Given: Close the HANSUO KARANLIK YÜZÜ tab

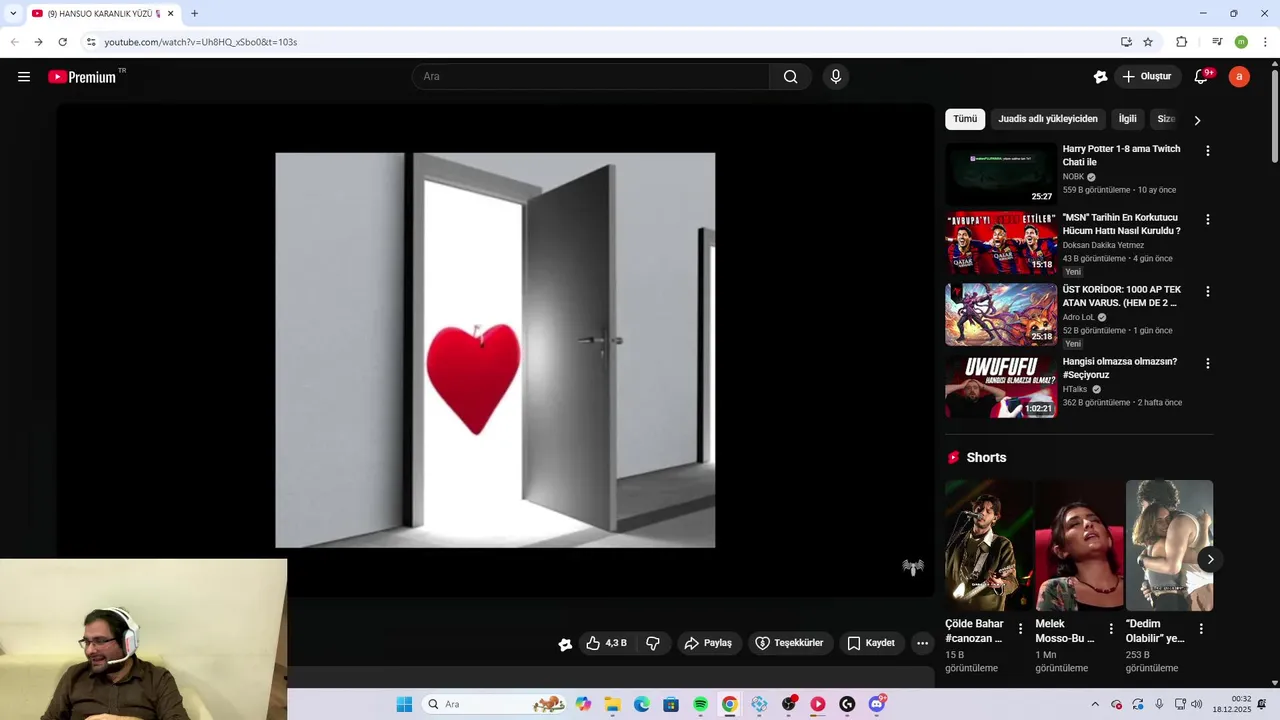Looking at the screenshot, I should coord(171,13).
